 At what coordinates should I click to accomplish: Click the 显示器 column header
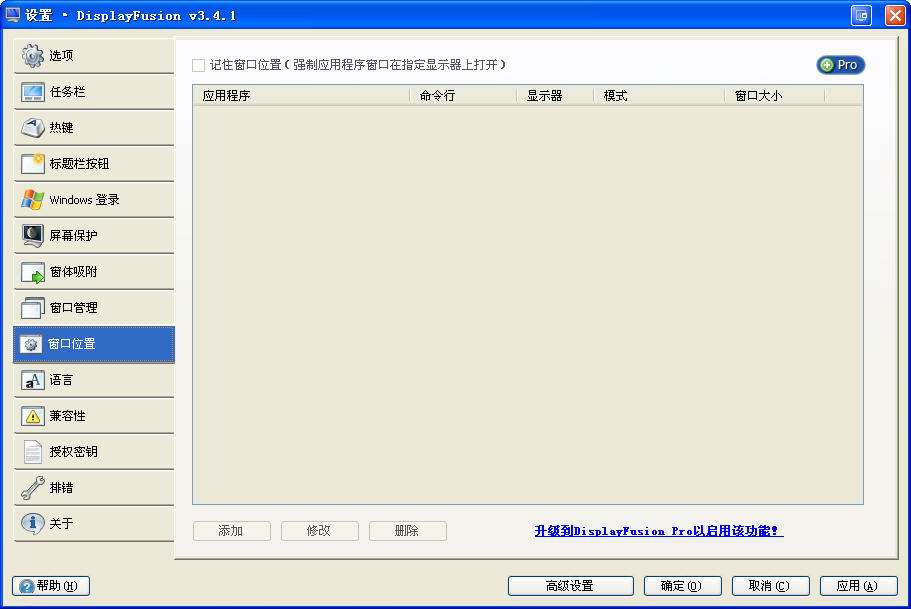tap(555, 95)
